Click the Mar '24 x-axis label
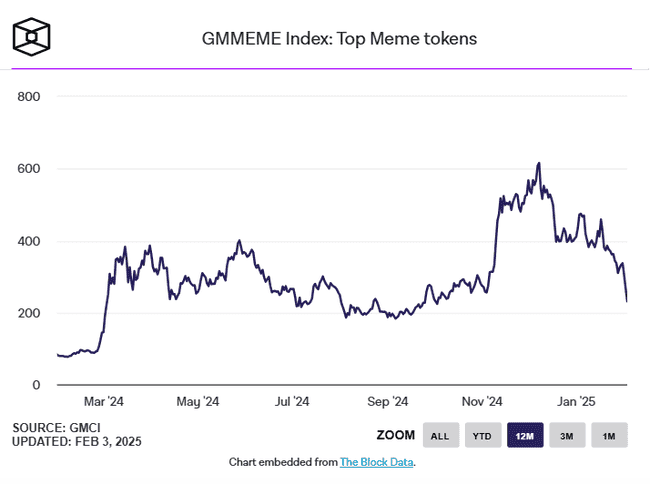This screenshot has width=650, height=484. 104,402
